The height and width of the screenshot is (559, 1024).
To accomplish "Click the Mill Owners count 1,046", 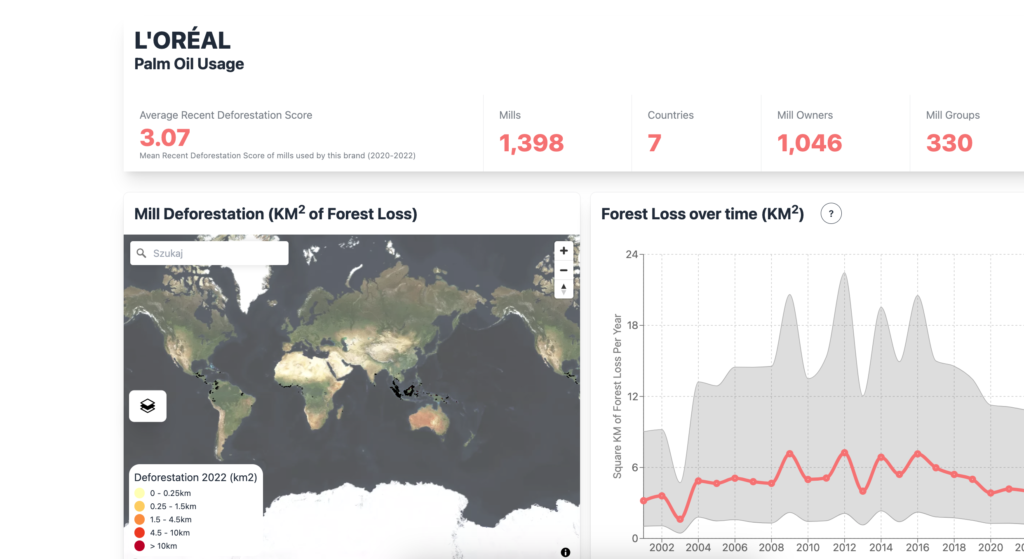I will [x=809, y=142].
